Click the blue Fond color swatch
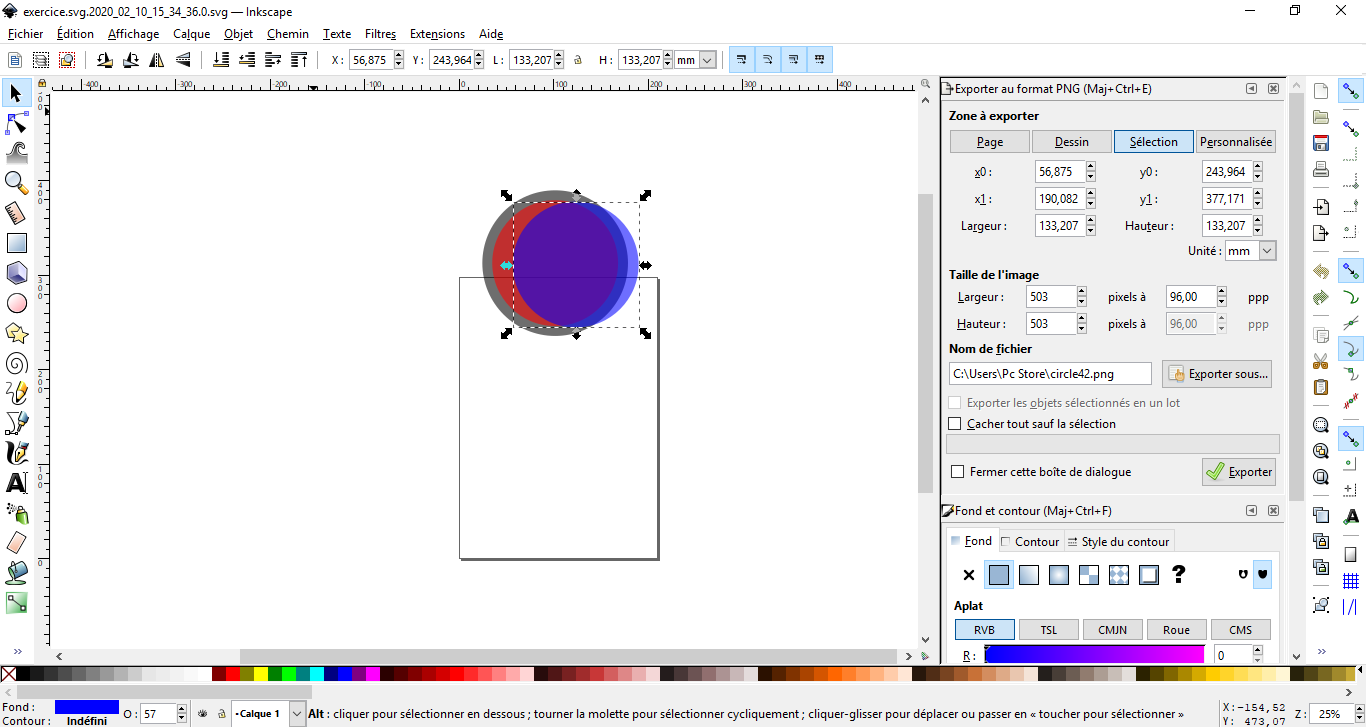Screen dimensions: 1366x727 coord(86,707)
